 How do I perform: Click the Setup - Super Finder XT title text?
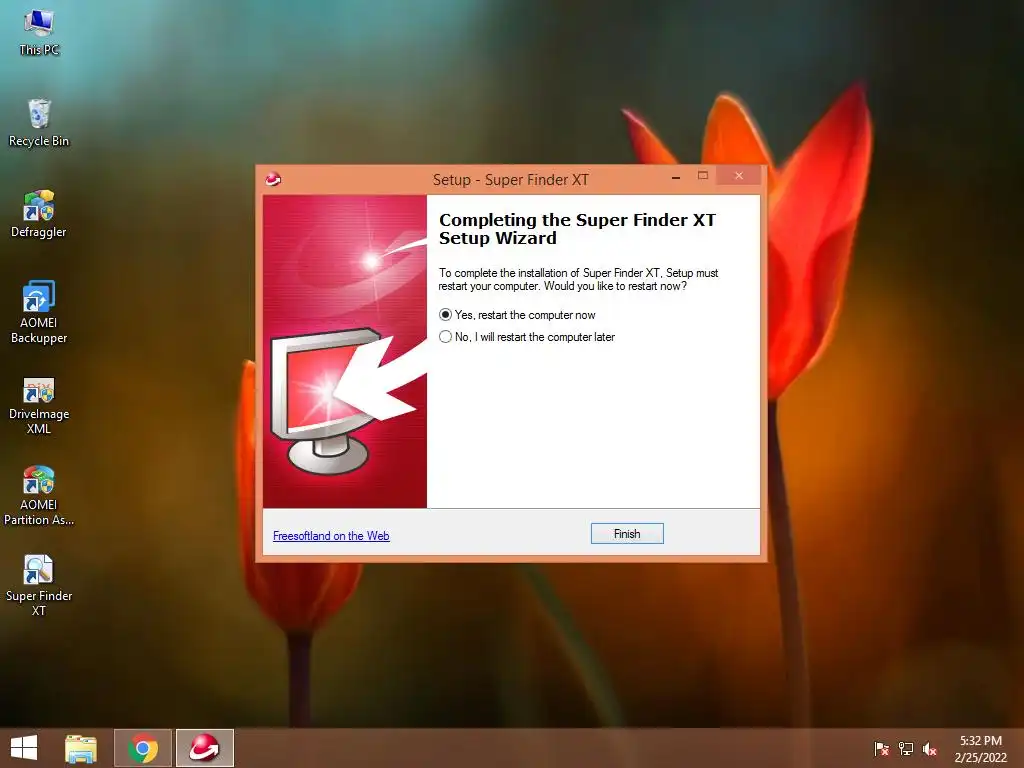point(511,180)
